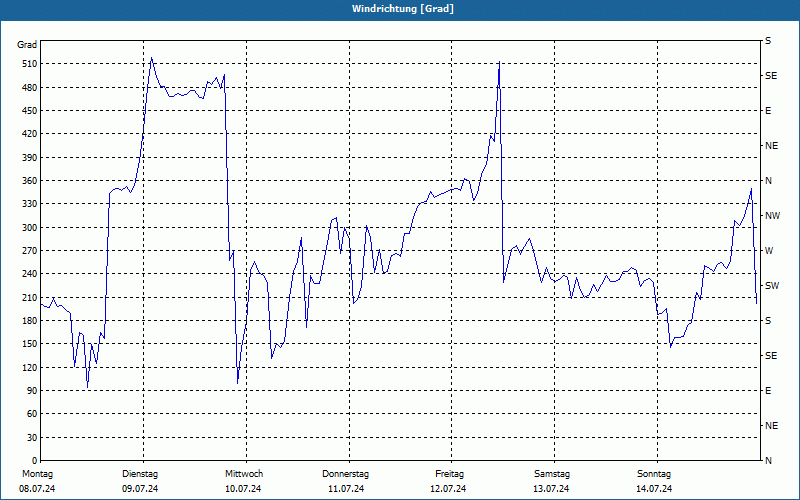Click the date 10.07.24

(243, 489)
